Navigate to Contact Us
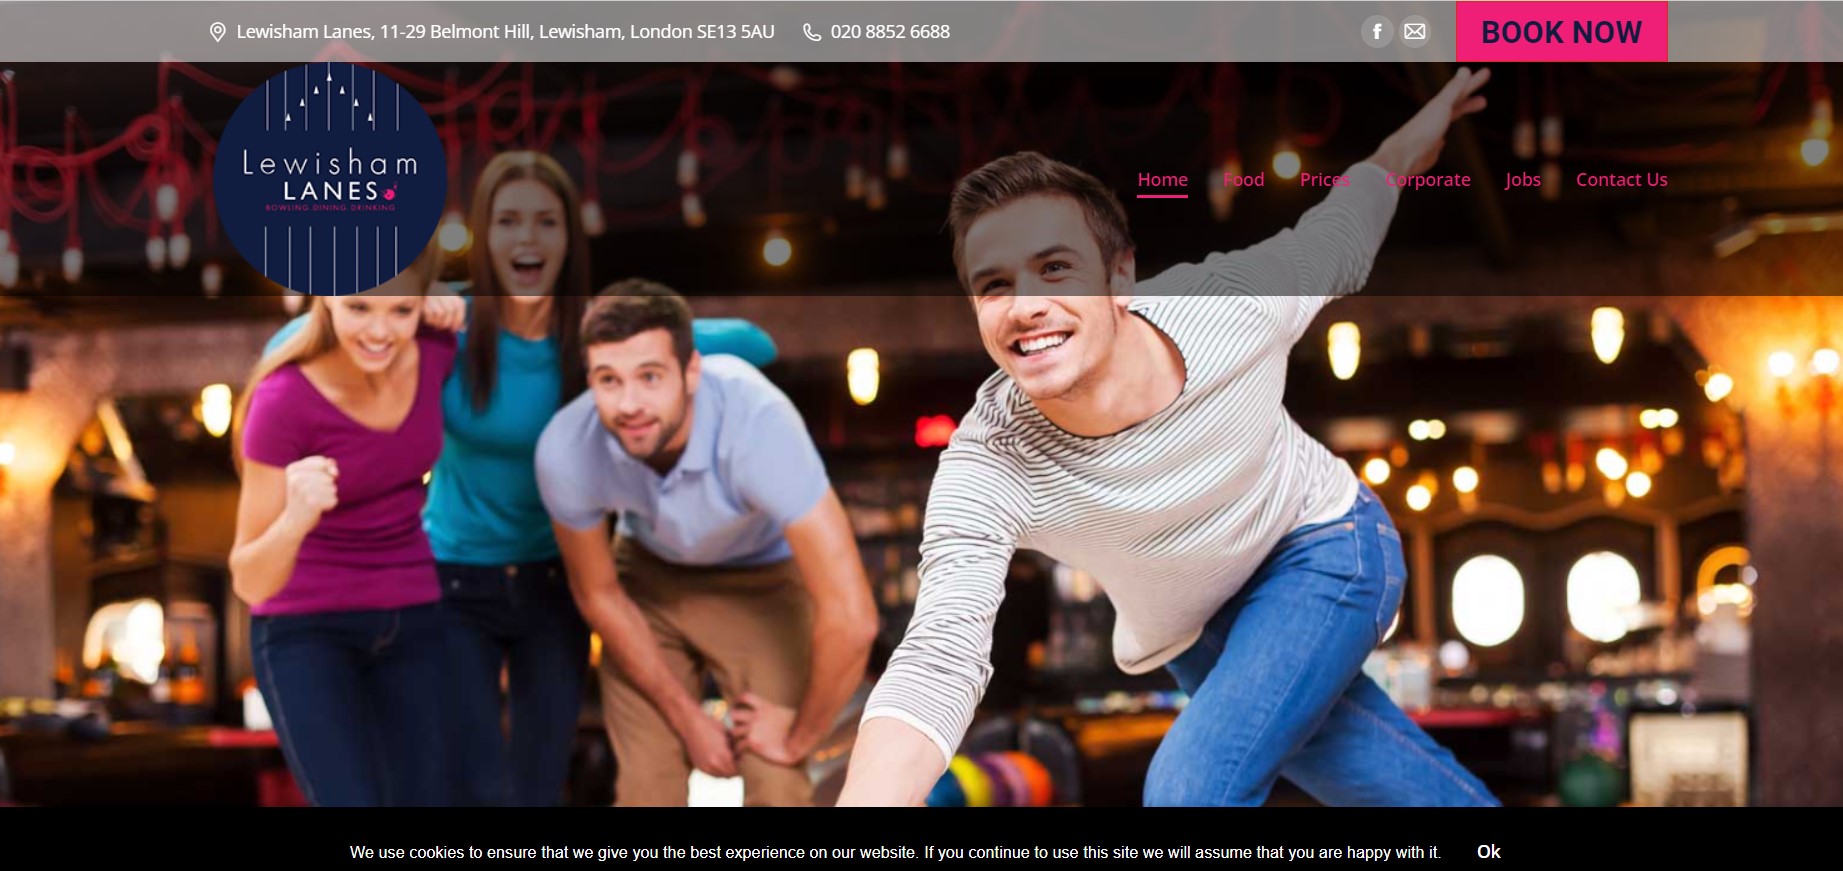Viewport: 1843px width, 871px height. pyautogui.click(x=1621, y=180)
